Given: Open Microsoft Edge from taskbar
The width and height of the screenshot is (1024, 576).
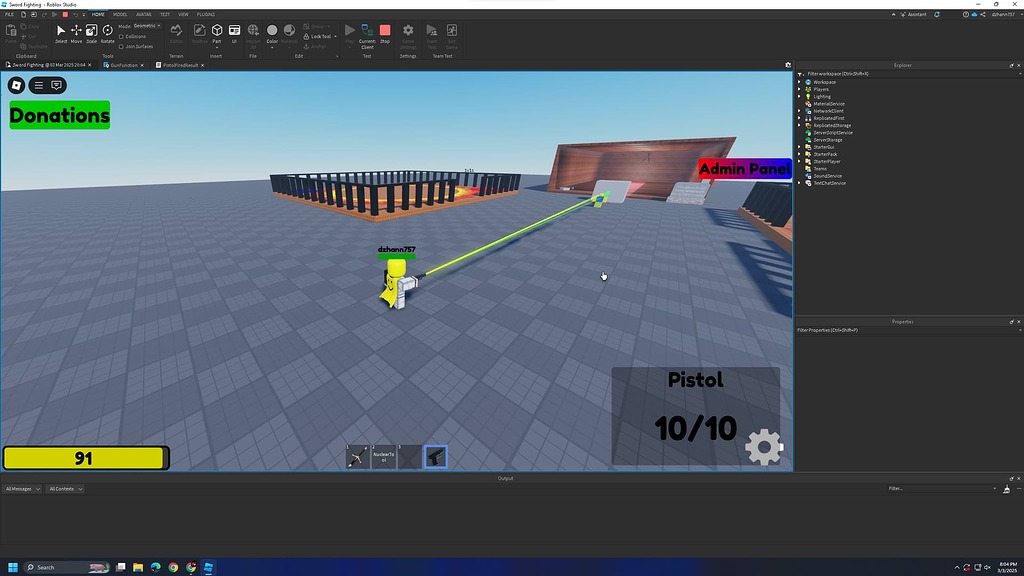Looking at the screenshot, I should (x=155, y=567).
